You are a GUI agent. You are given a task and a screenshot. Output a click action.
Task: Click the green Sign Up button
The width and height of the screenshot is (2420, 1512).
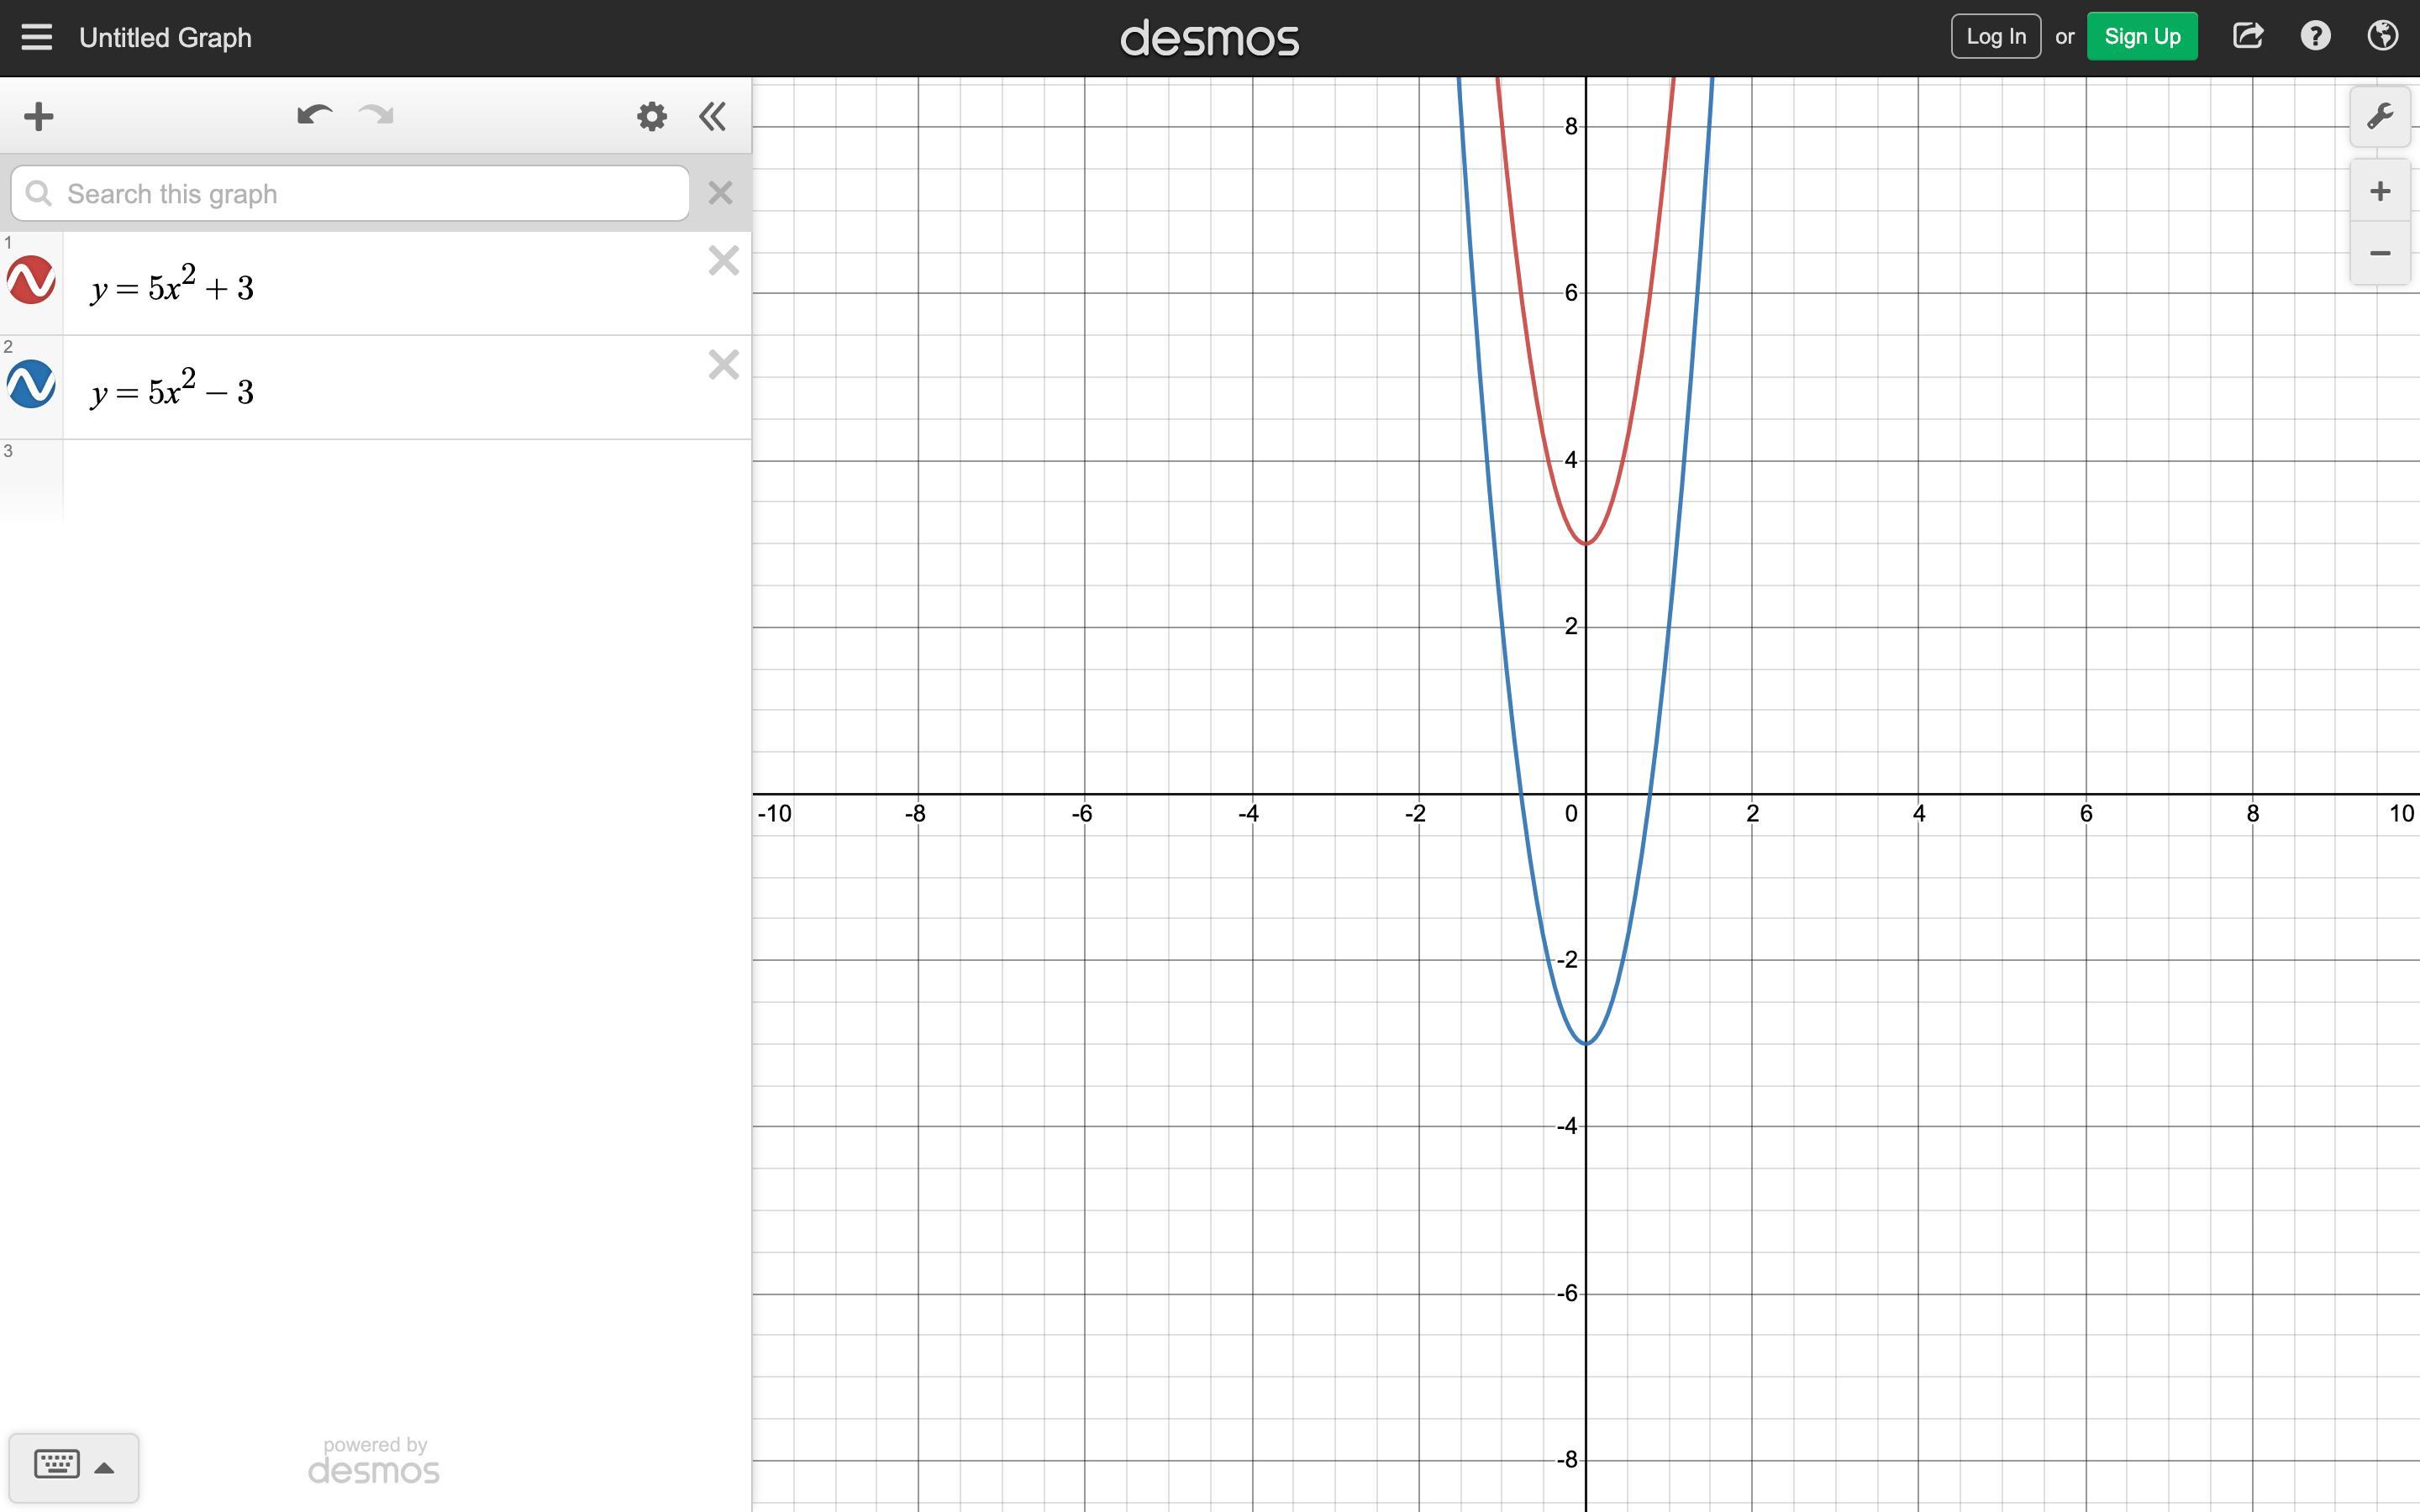(2141, 37)
